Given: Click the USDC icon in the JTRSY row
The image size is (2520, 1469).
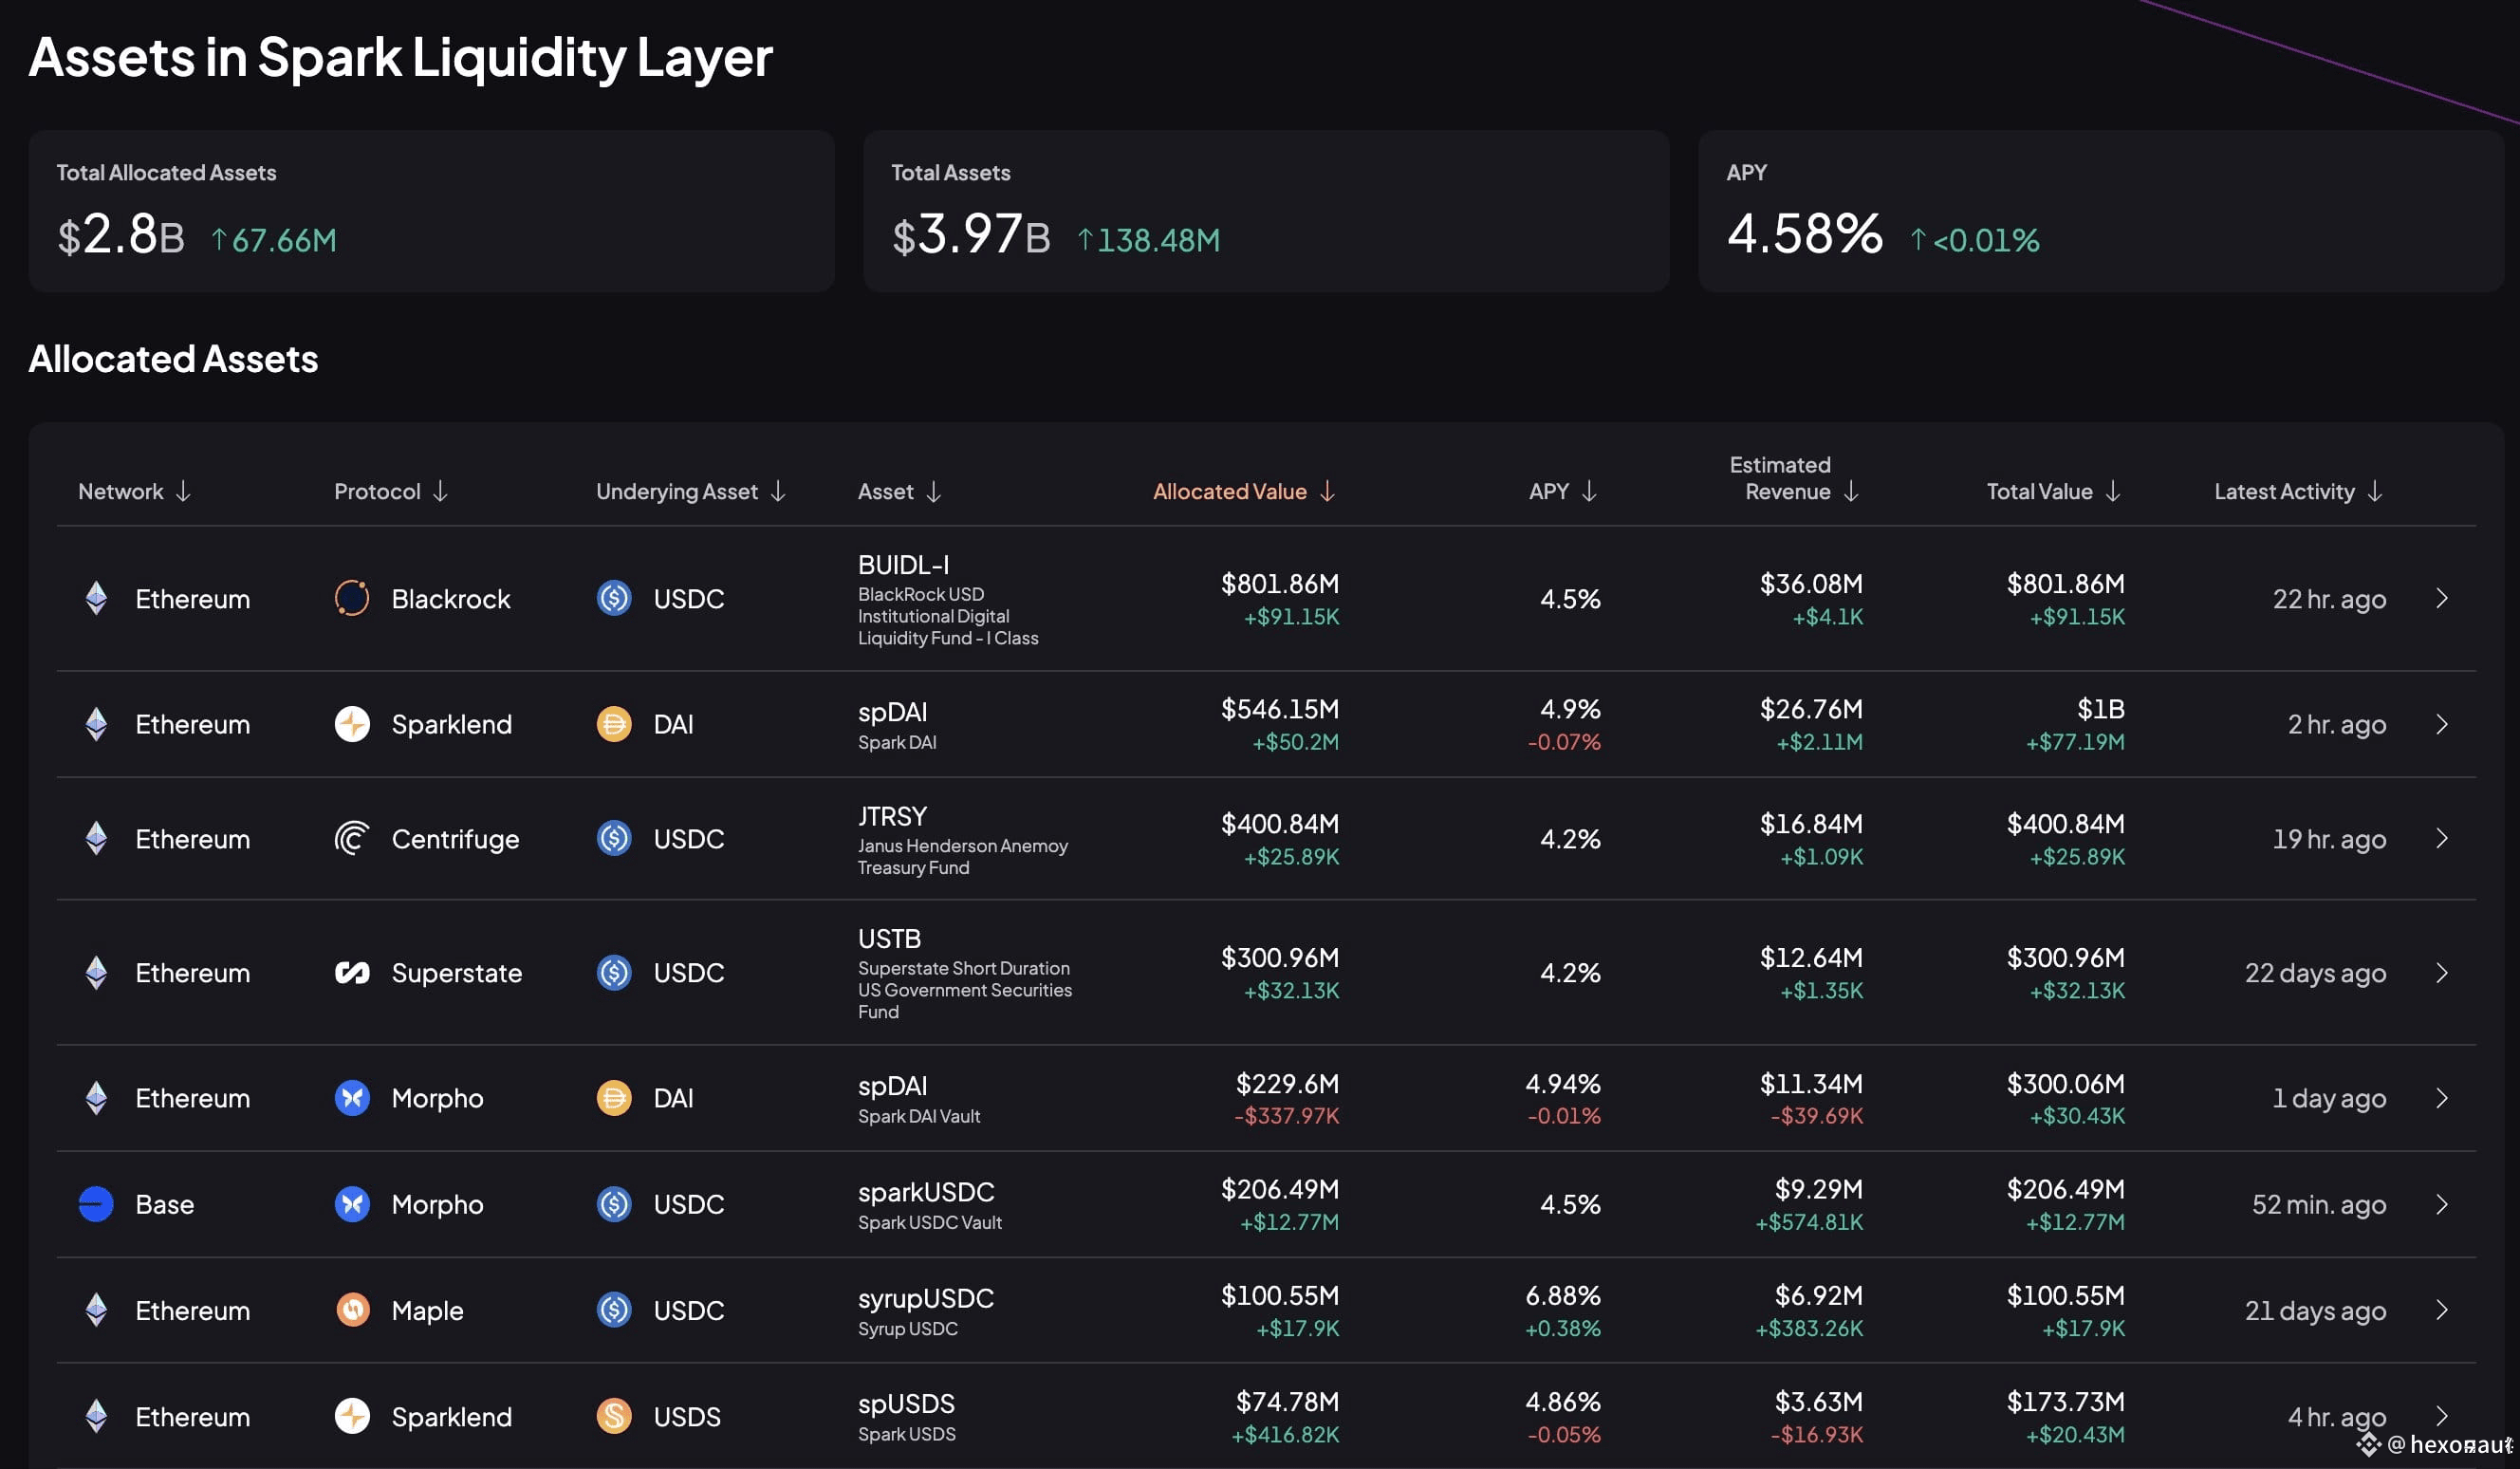Looking at the screenshot, I should [x=614, y=838].
